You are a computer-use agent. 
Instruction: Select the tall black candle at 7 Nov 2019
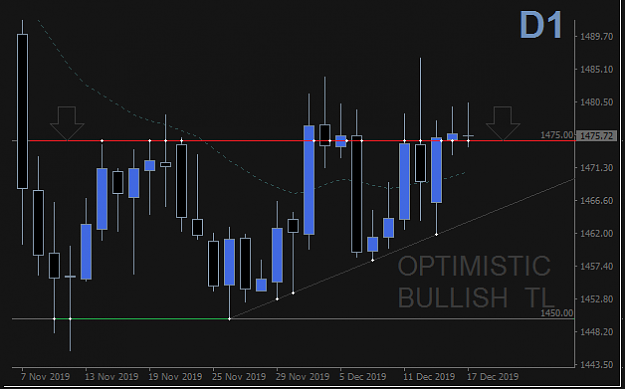[22, 111]
